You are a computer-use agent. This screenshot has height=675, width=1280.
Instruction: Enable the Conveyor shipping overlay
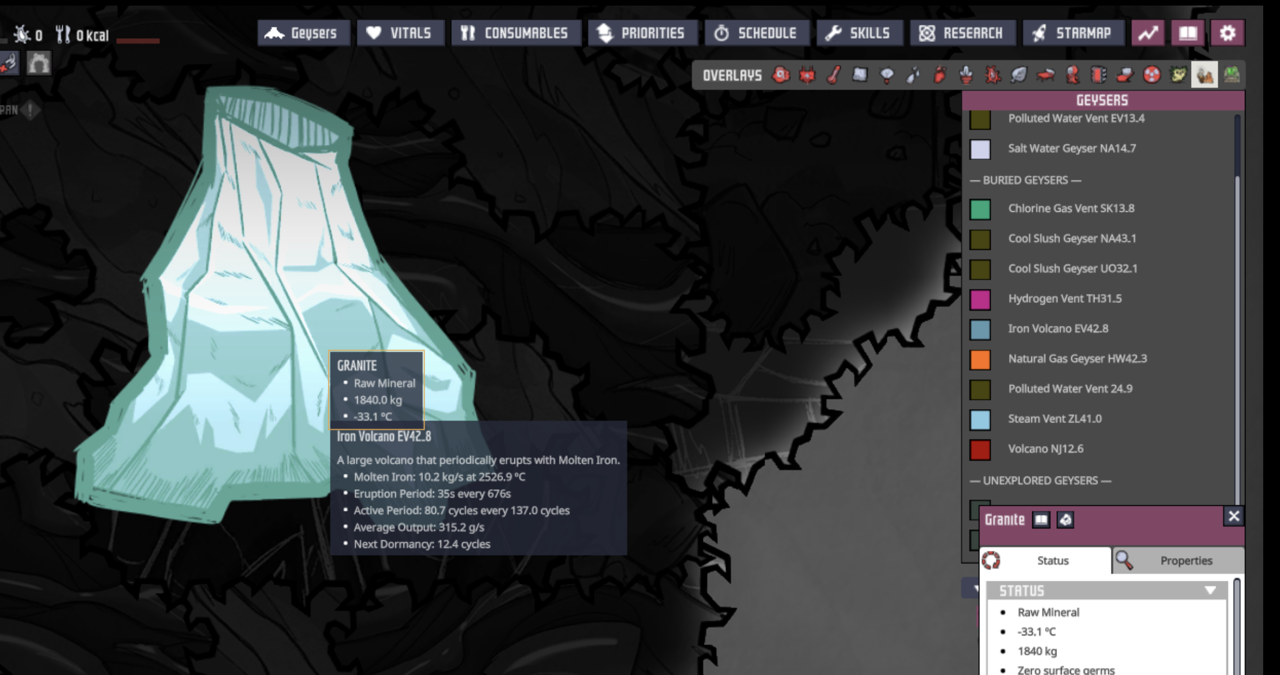pyautogui.click(x=1124, y=75)
